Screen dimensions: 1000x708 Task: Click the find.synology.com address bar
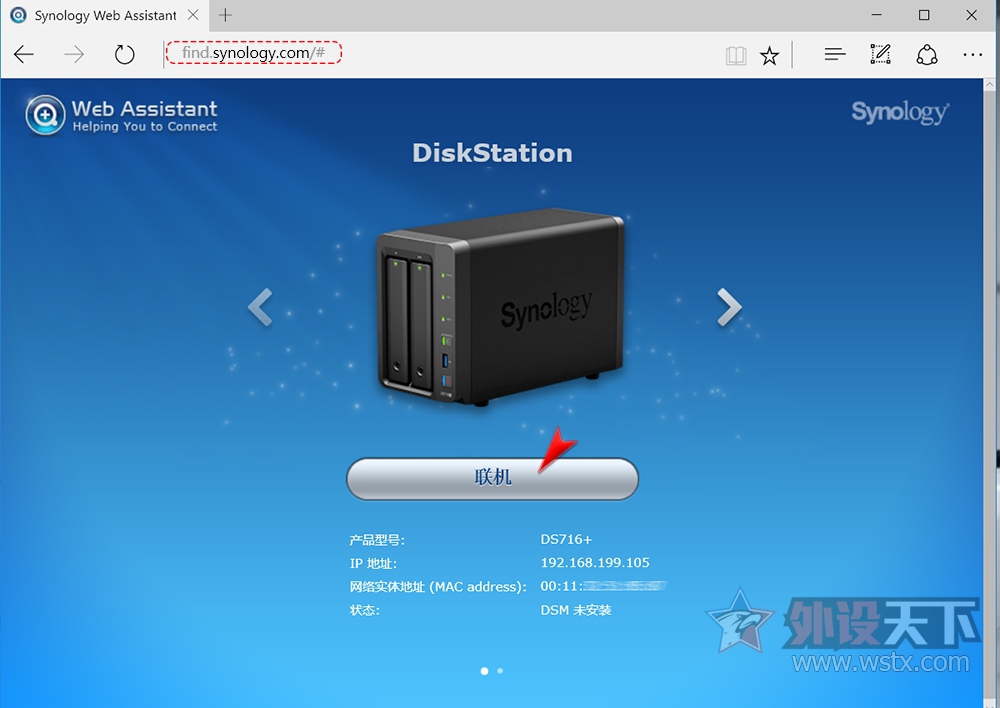(x=254, y=52)
